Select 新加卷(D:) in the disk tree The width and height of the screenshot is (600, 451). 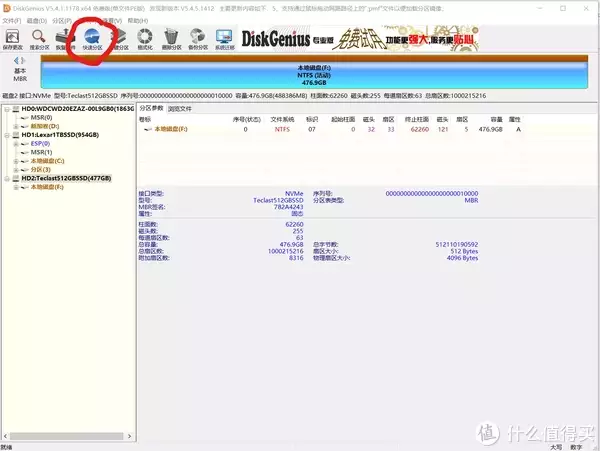pyautogui.click(x=45, y=126)
